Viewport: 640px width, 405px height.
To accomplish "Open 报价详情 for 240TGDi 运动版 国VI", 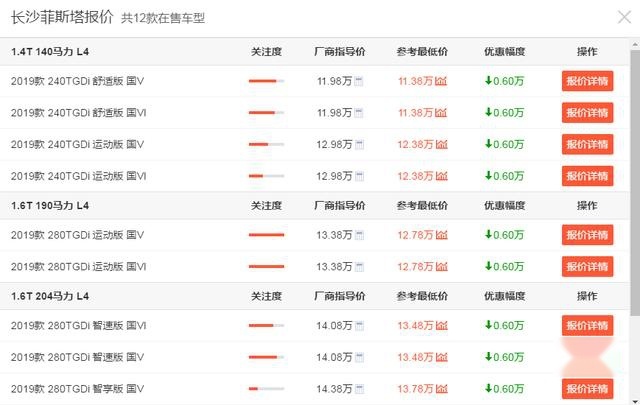I will (587, 176).
